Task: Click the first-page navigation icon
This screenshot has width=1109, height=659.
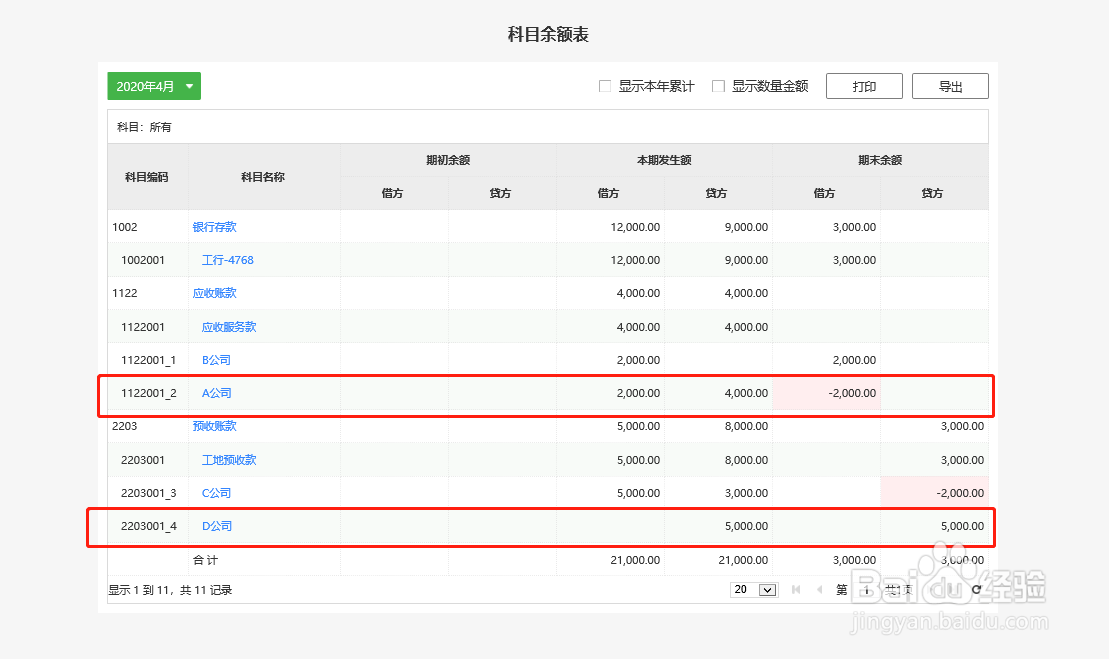Action: coord(795,589)
